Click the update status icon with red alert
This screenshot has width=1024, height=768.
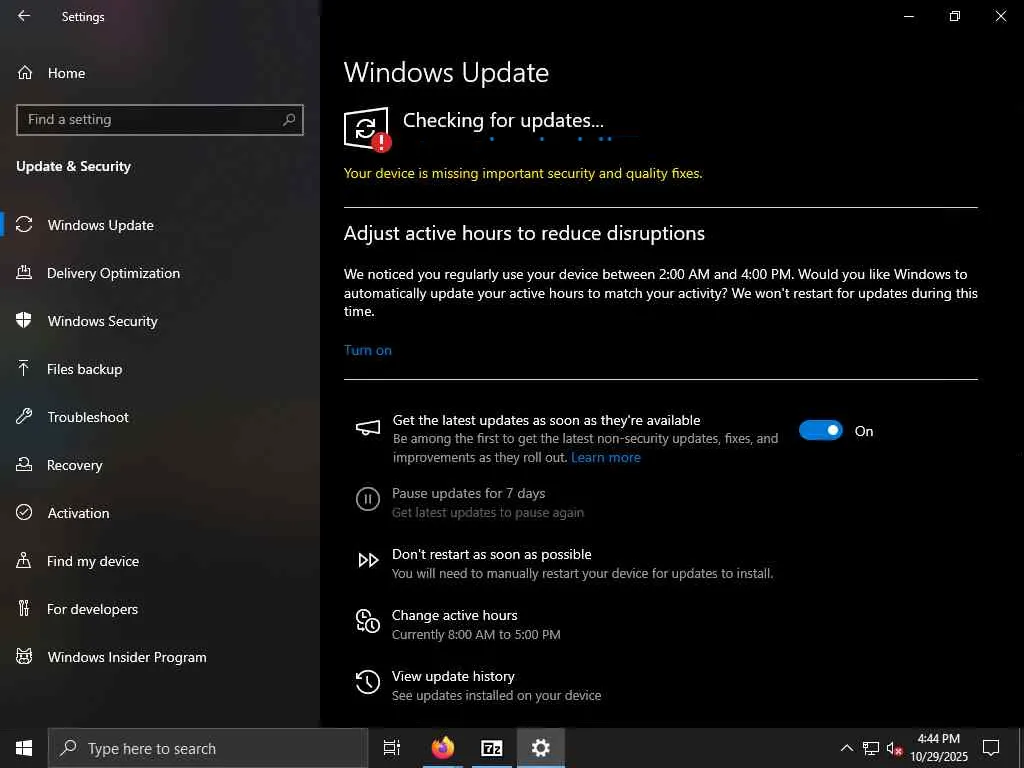click(x=368, y=129)
